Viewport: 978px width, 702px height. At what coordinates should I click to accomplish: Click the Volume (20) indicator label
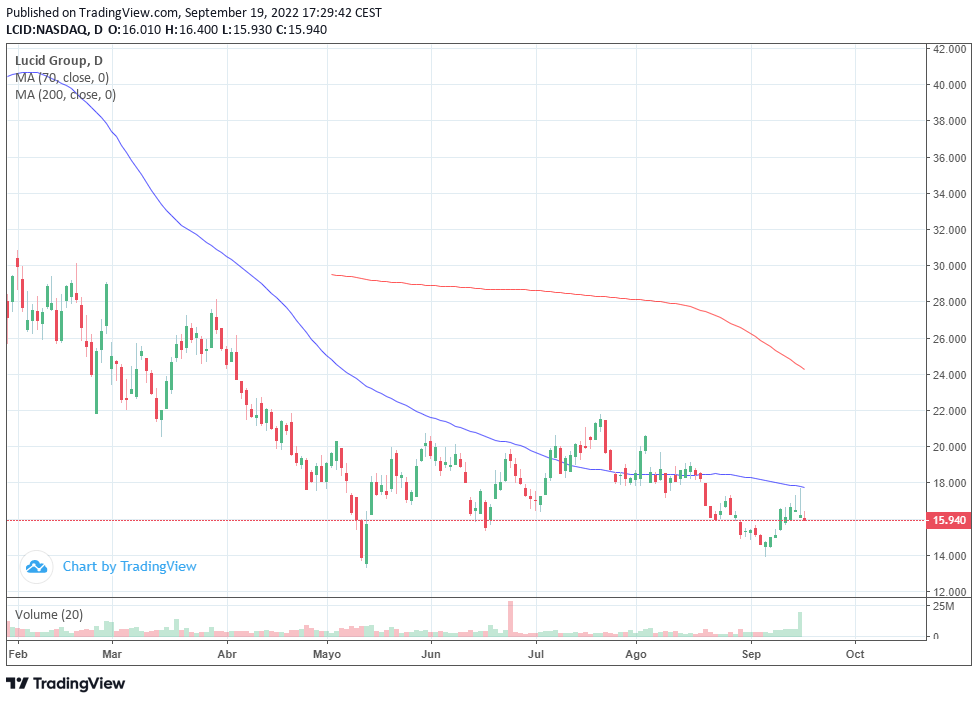pos(49,615)
